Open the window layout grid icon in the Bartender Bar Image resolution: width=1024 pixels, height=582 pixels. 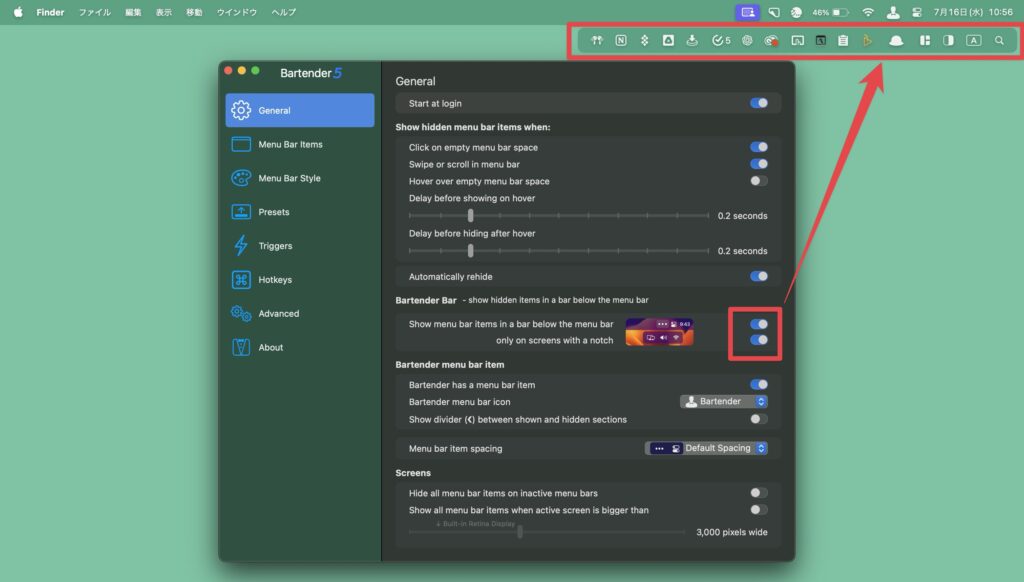click(x=925, y=40)
